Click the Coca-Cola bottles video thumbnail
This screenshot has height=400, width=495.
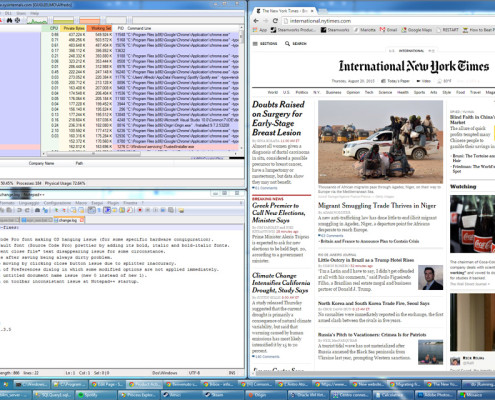pyautogui.click(x=472, y=224)
